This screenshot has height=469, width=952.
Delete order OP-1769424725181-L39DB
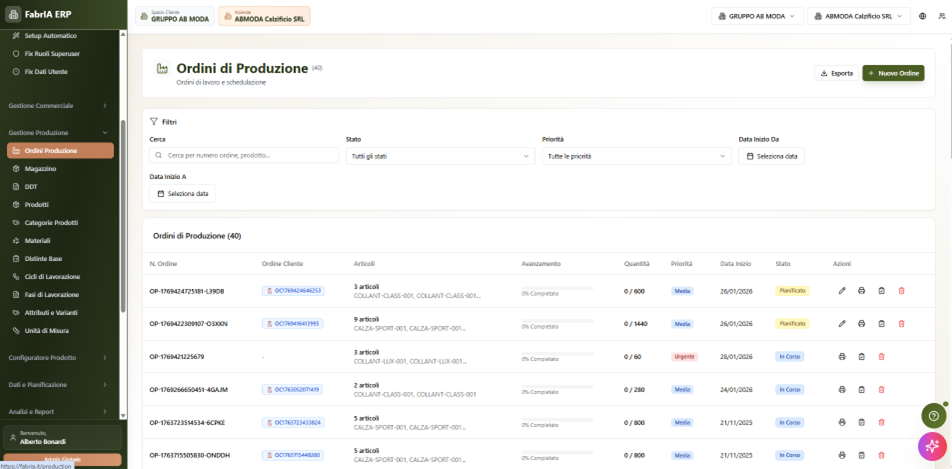click(x=901, y=291)
